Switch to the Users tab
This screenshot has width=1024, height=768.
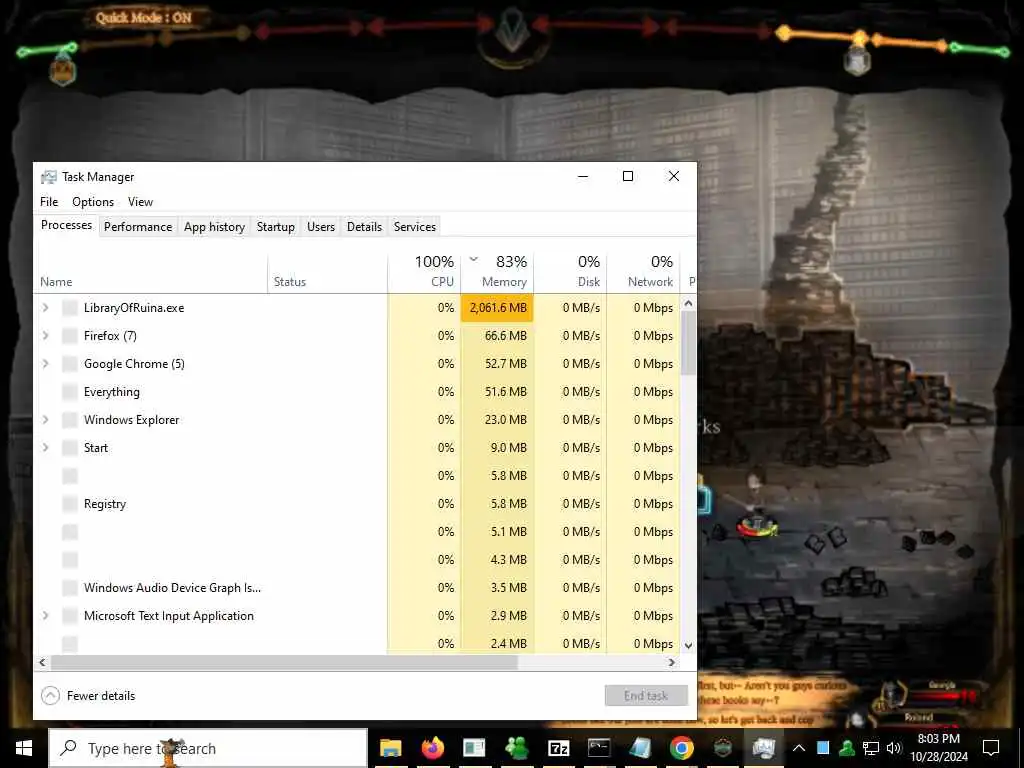click(x=321, y=227)
